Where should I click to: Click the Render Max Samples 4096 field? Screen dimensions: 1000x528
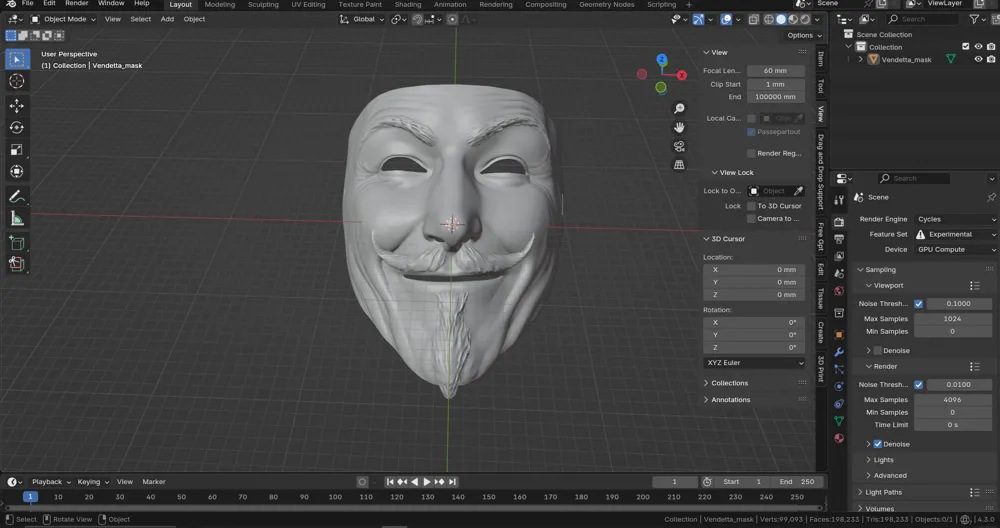[952, 400]
